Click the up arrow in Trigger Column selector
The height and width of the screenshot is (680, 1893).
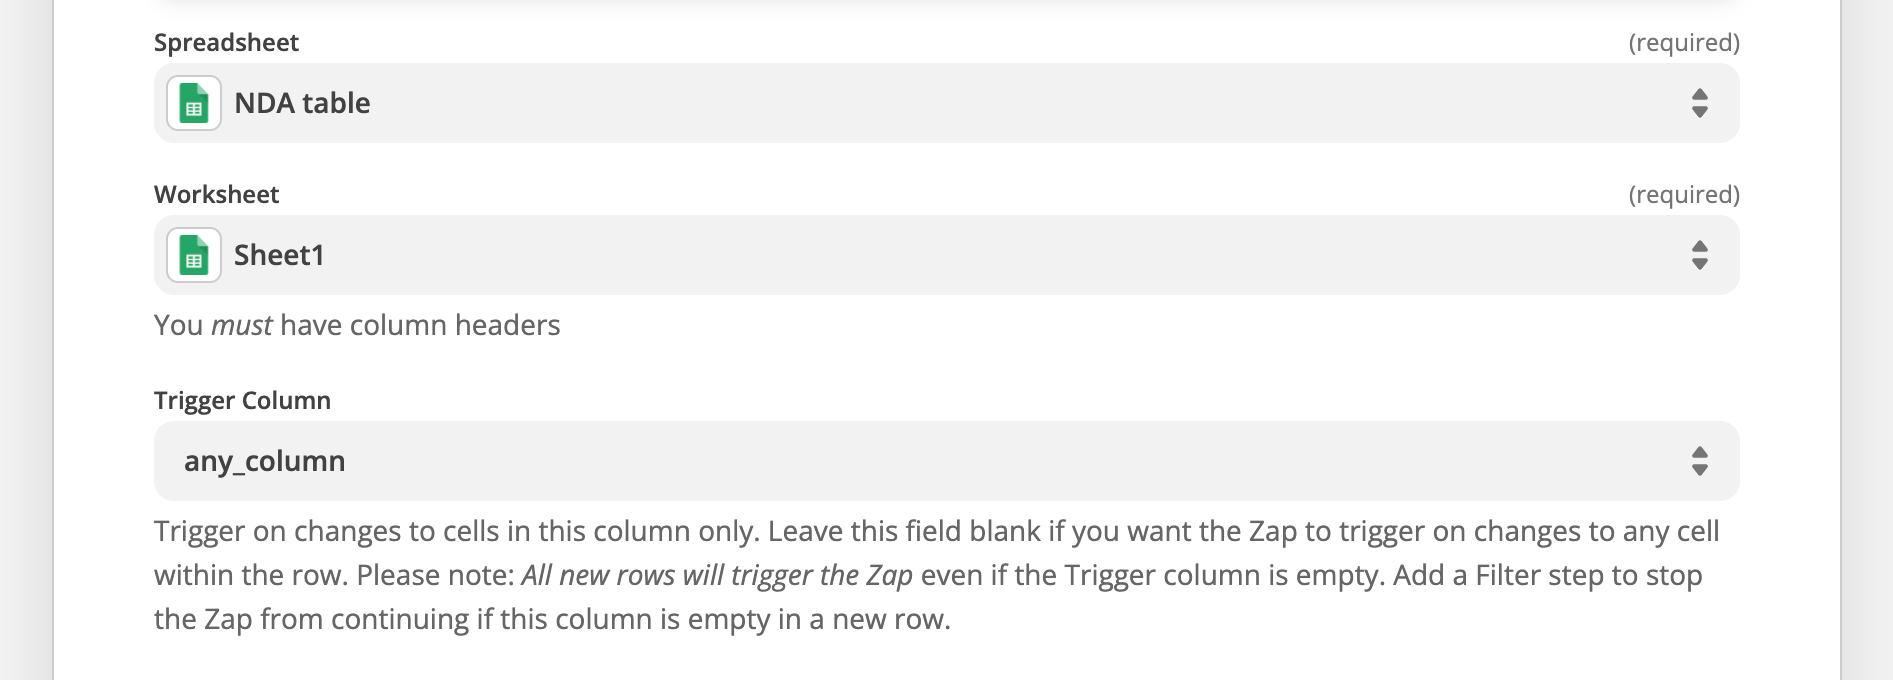pos(1699,452)
